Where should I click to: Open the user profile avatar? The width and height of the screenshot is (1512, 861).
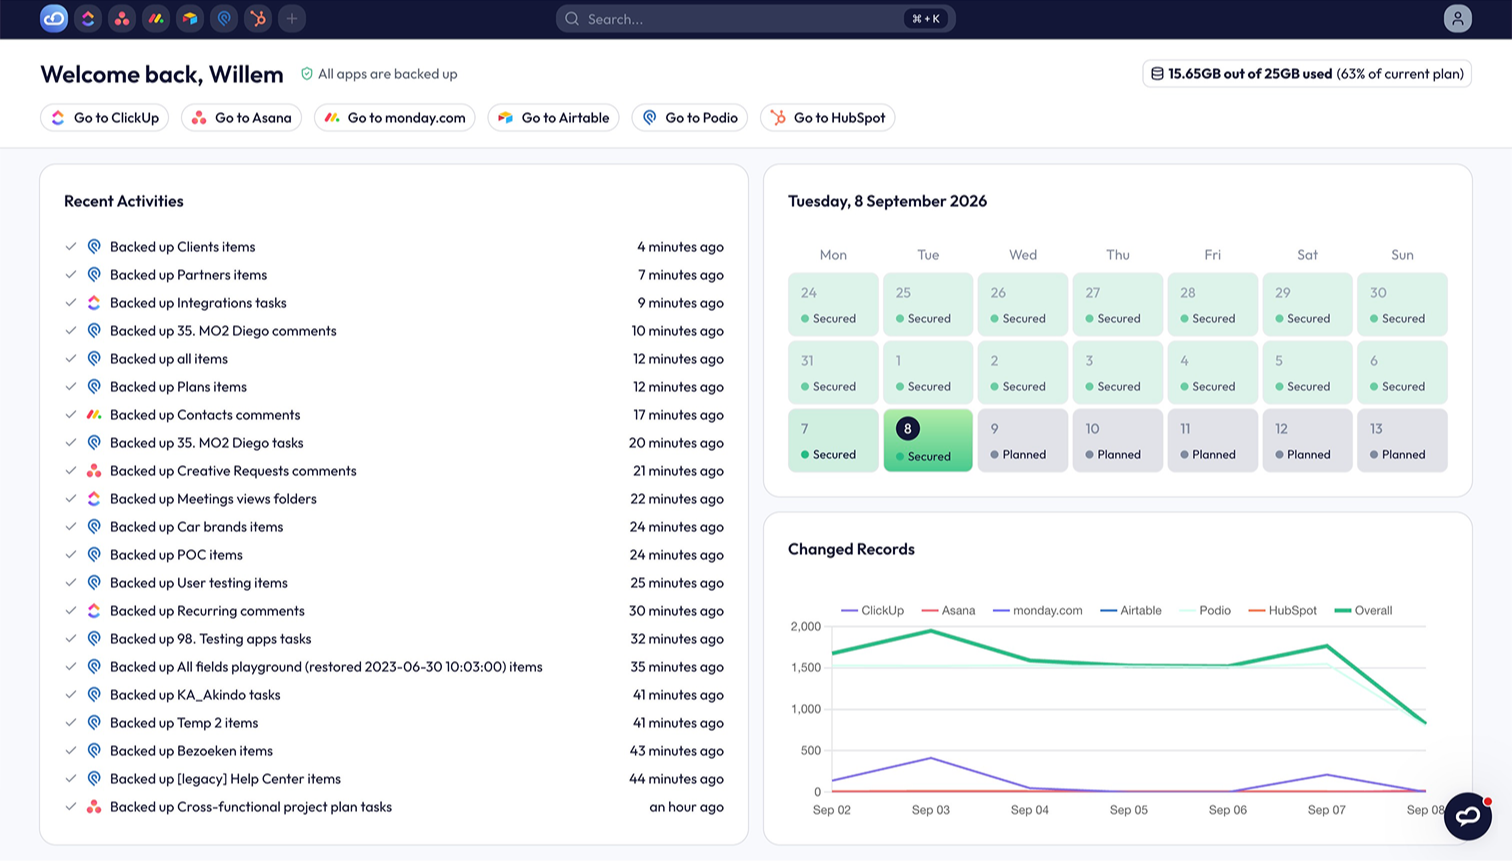click(1457, 18)
